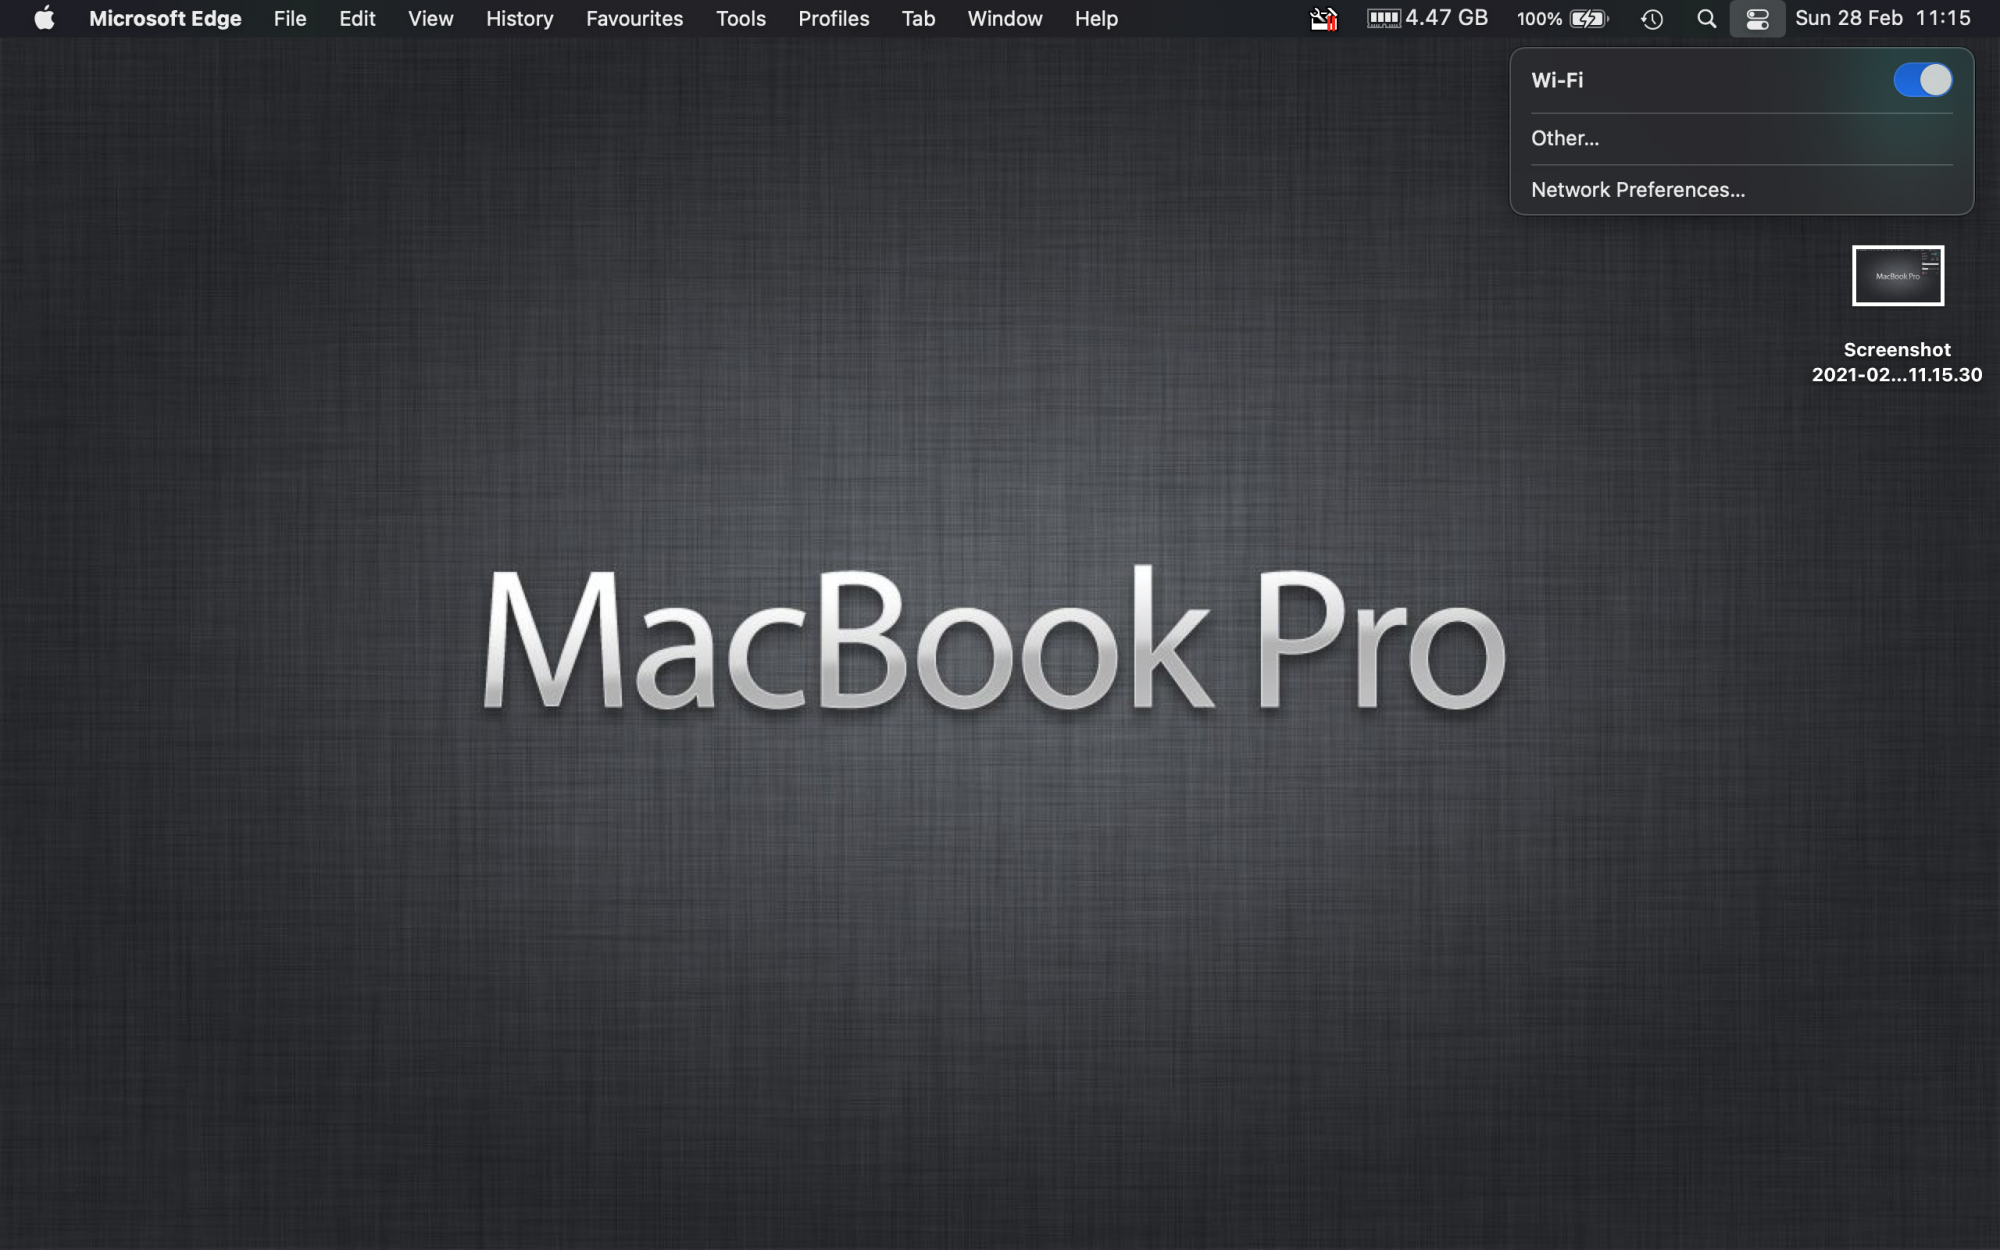The width and height of the screenshot is (2000, 1250).
Task: Open the Tools menu
Action: click(x=740, y=18)
